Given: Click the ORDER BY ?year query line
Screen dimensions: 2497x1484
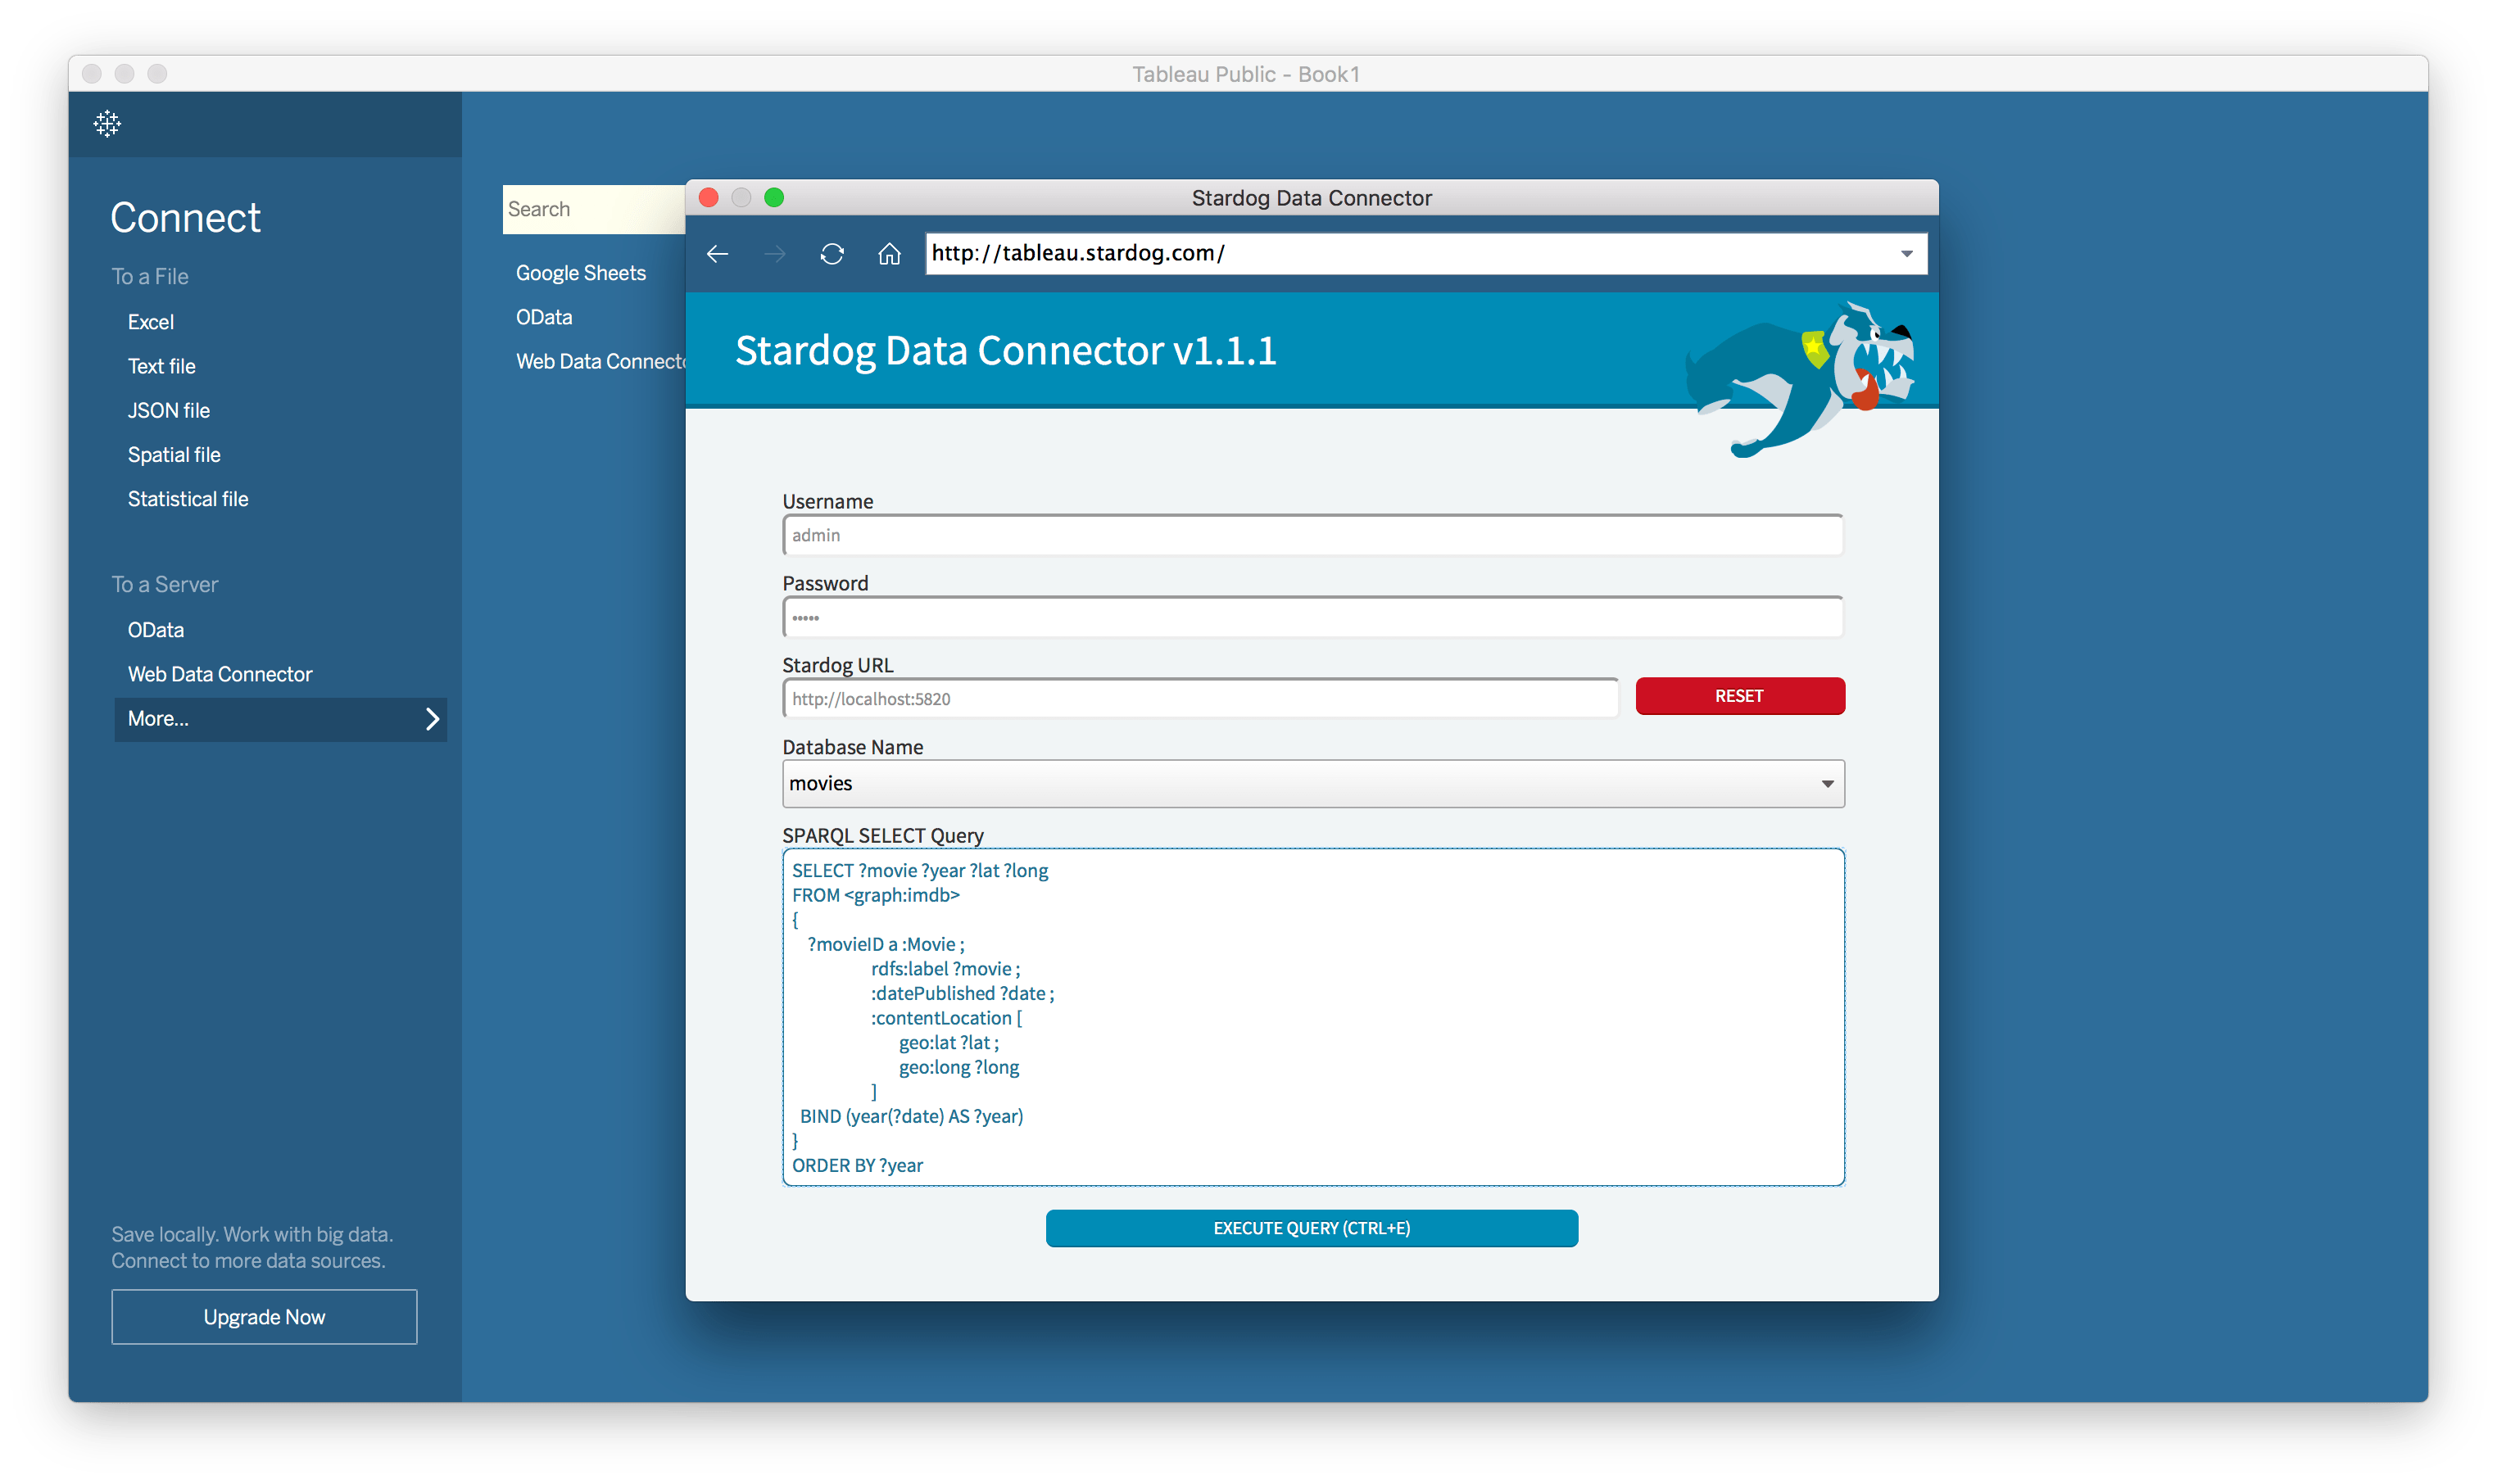Looking at the screenshot, I should [x=858, y=1166].
